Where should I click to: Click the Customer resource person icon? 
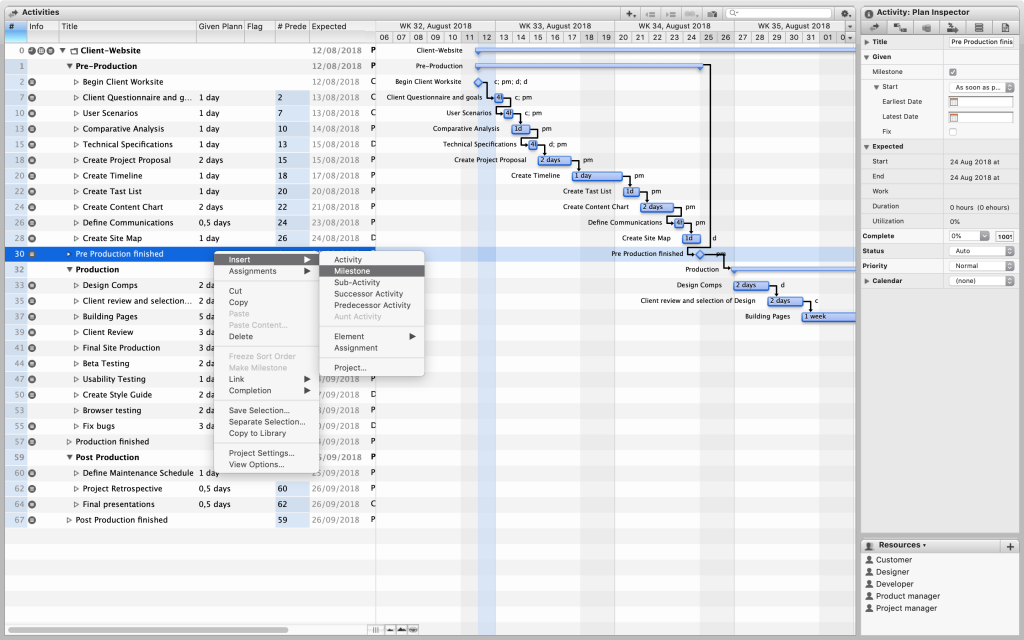click(x=869, y=560)
